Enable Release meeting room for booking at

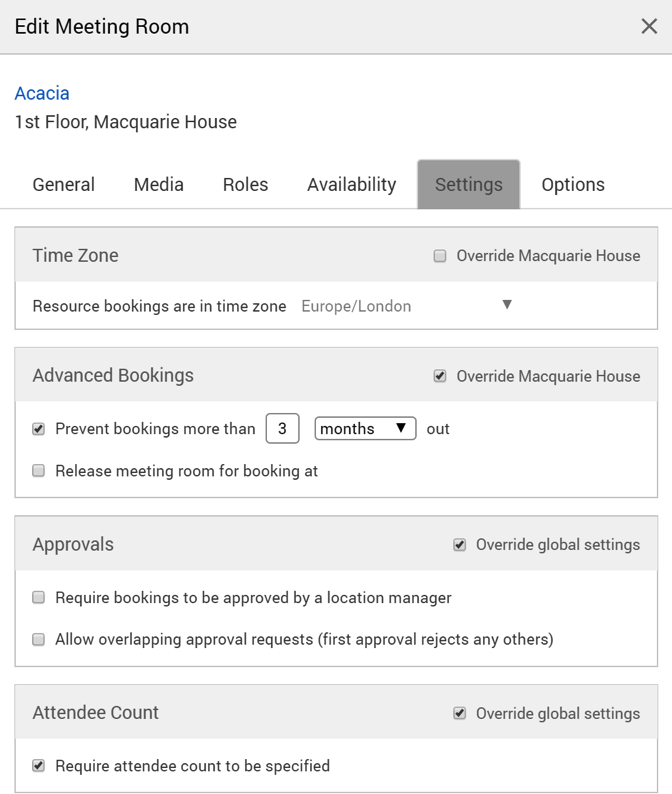click(39, 471)
